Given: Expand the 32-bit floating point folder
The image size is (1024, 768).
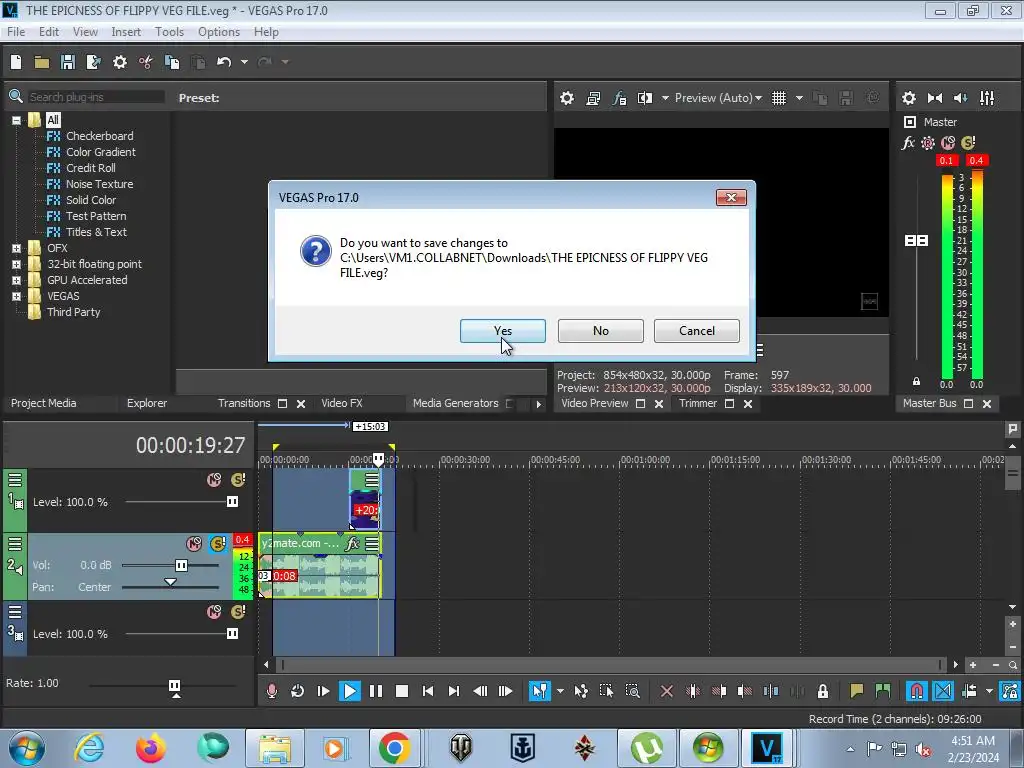Looking at the screenshot, I should (16, 264).
